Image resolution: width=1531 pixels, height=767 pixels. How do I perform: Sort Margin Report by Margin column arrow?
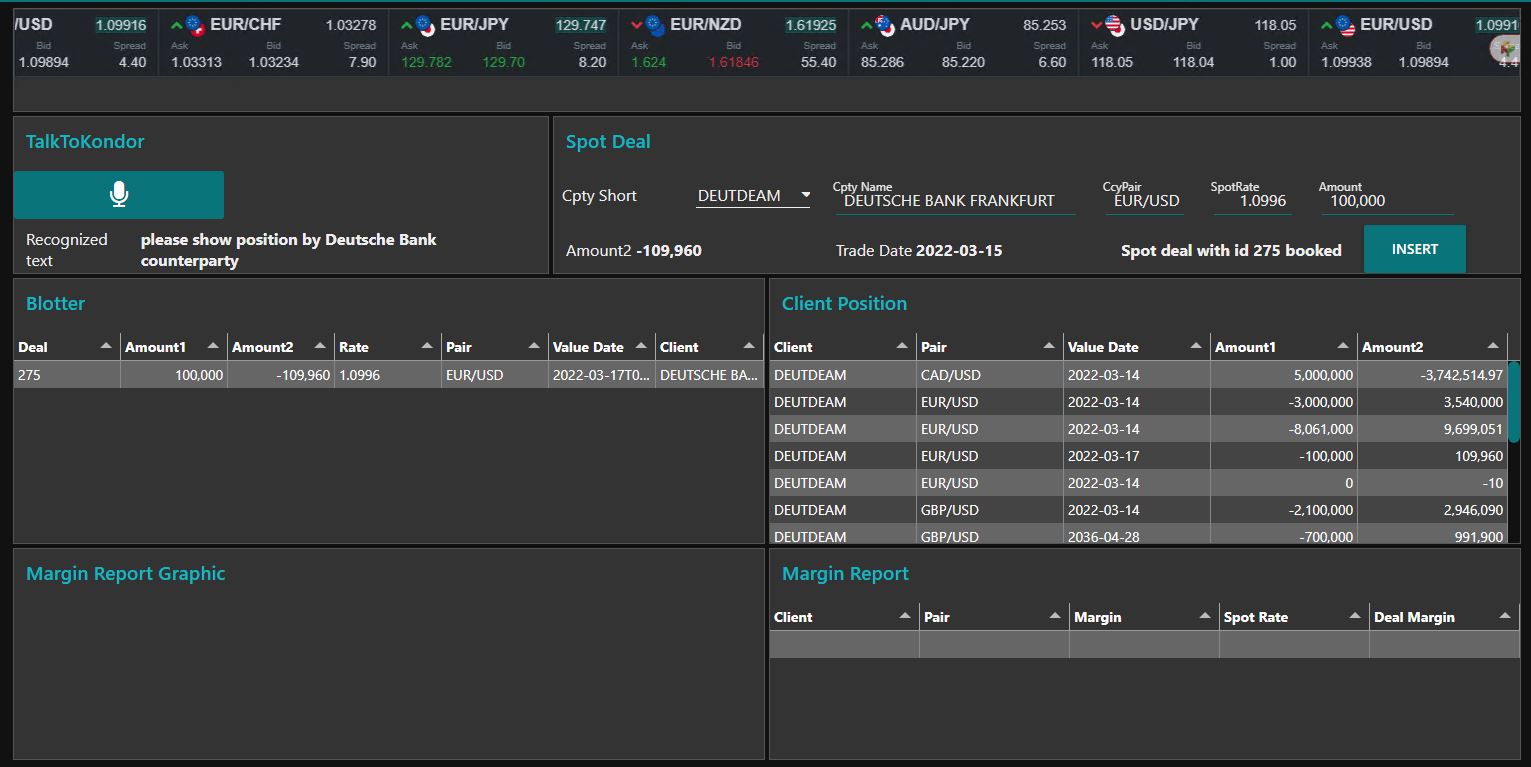(x=1205, y=616)
